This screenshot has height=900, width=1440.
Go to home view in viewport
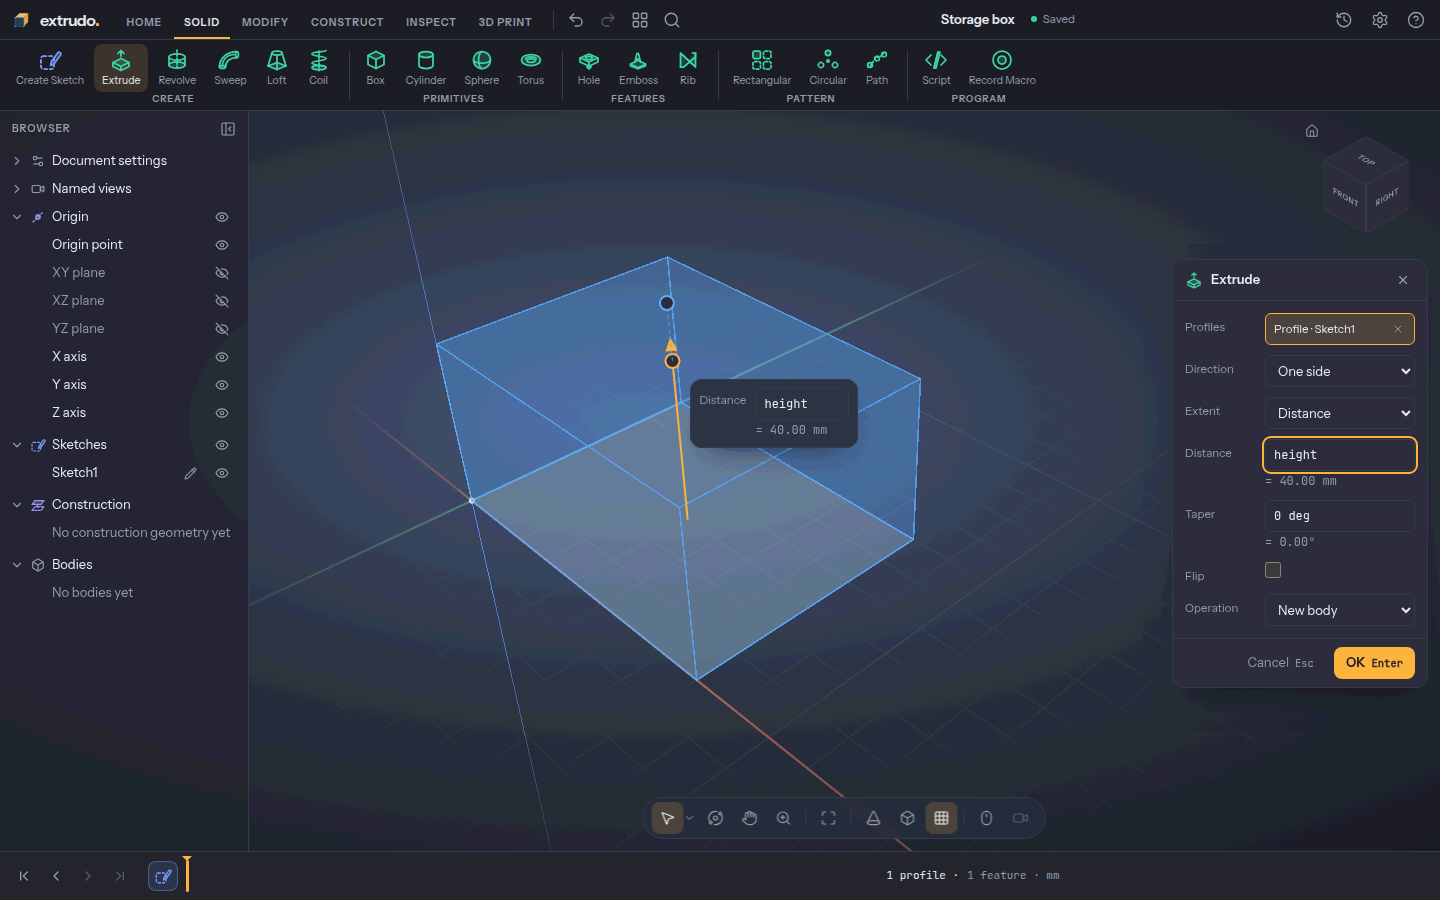[x=1312, y=131]
